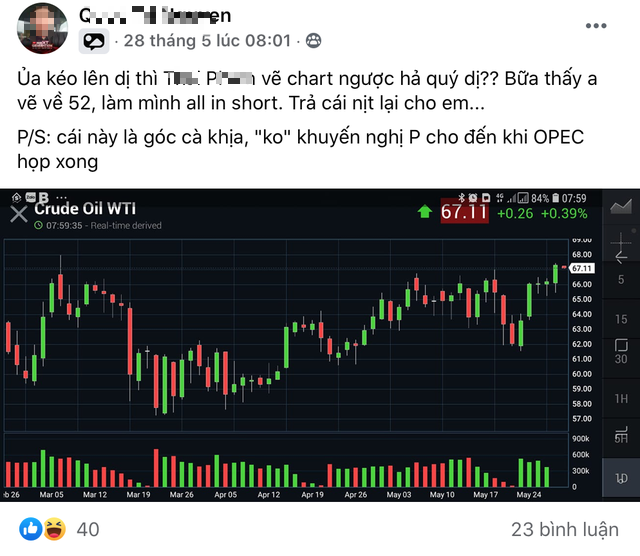Open the three-dot post options menu
This screenshot has width=640, height=556.
pos(596,26)
